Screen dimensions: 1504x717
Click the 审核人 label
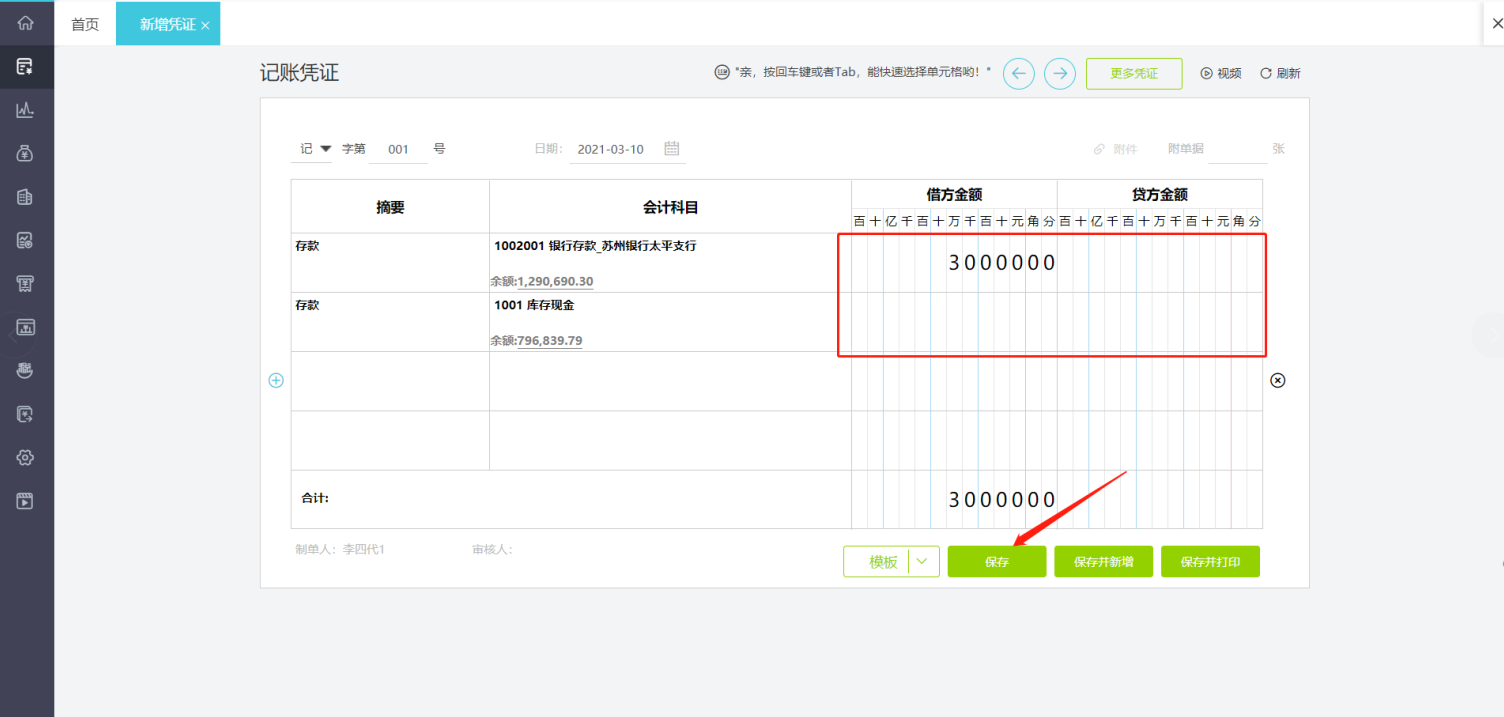click(x=492, y=549)
